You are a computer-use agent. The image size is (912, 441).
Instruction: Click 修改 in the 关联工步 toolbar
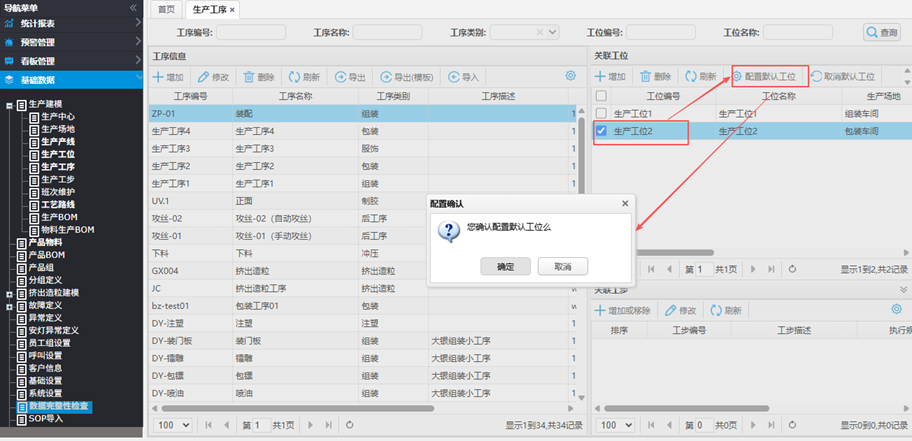pos(681,311)
